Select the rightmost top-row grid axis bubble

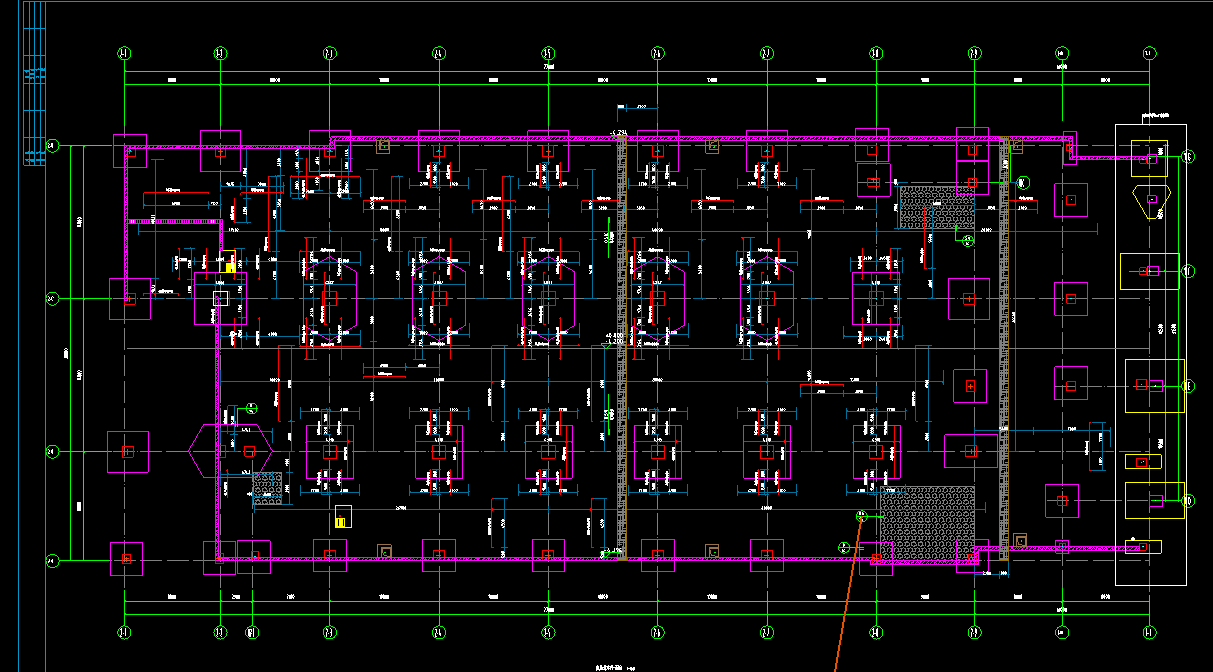1149,52
